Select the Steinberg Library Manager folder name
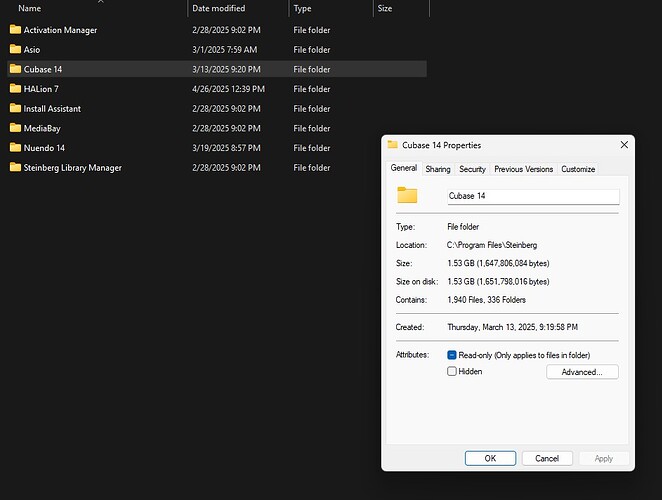 [x=73, y=168]
